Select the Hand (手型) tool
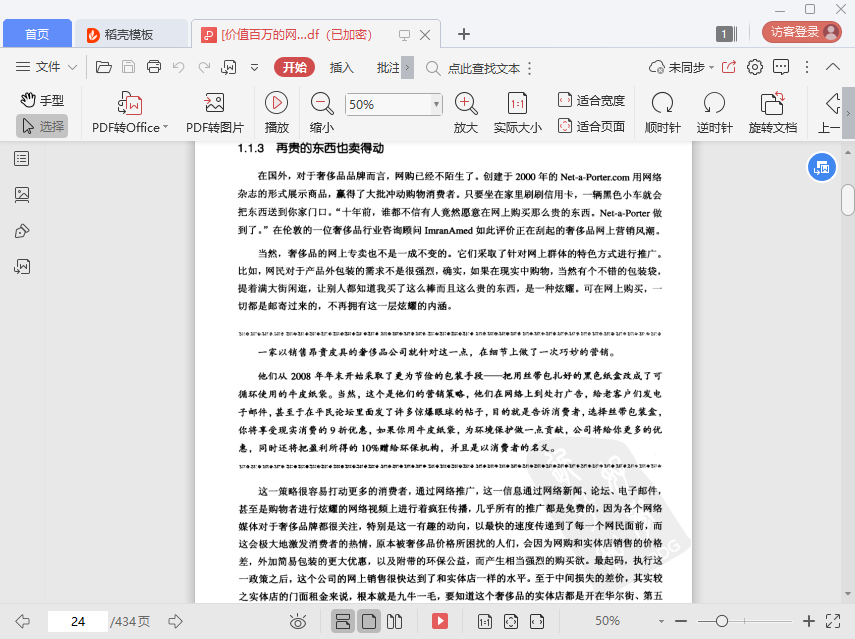Viewport: 855px width, 639px height. point(42,100)
